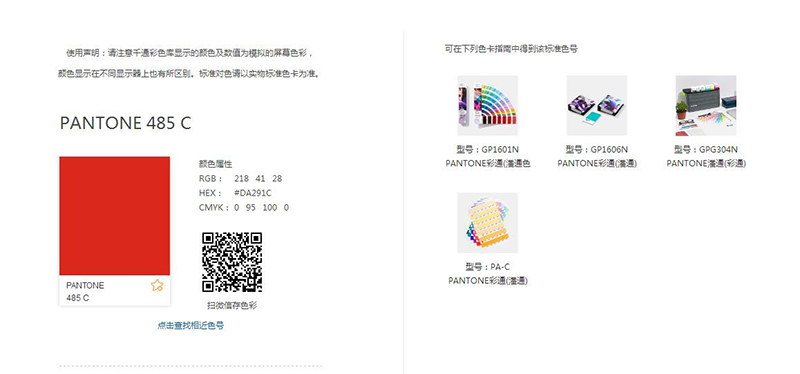Click the RGB value 218 41 28
Image resolution: width=800 pixels, height=374 pixels.
tap(258, 179)
